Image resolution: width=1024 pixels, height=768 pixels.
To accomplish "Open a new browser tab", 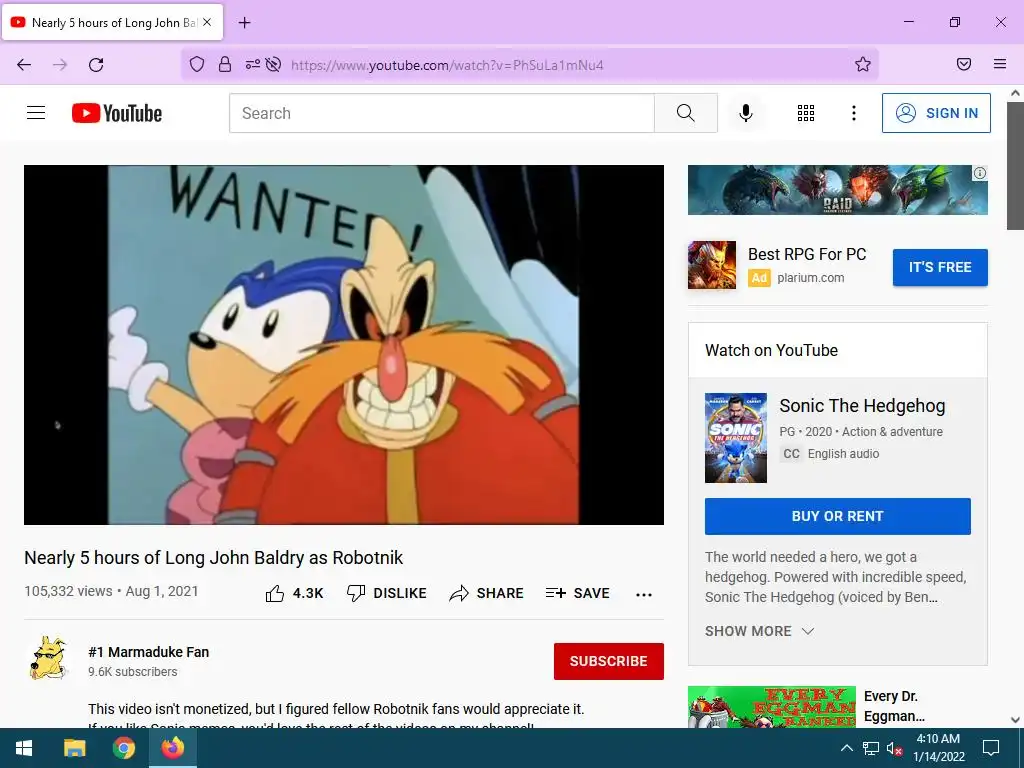I will (244, 23).
